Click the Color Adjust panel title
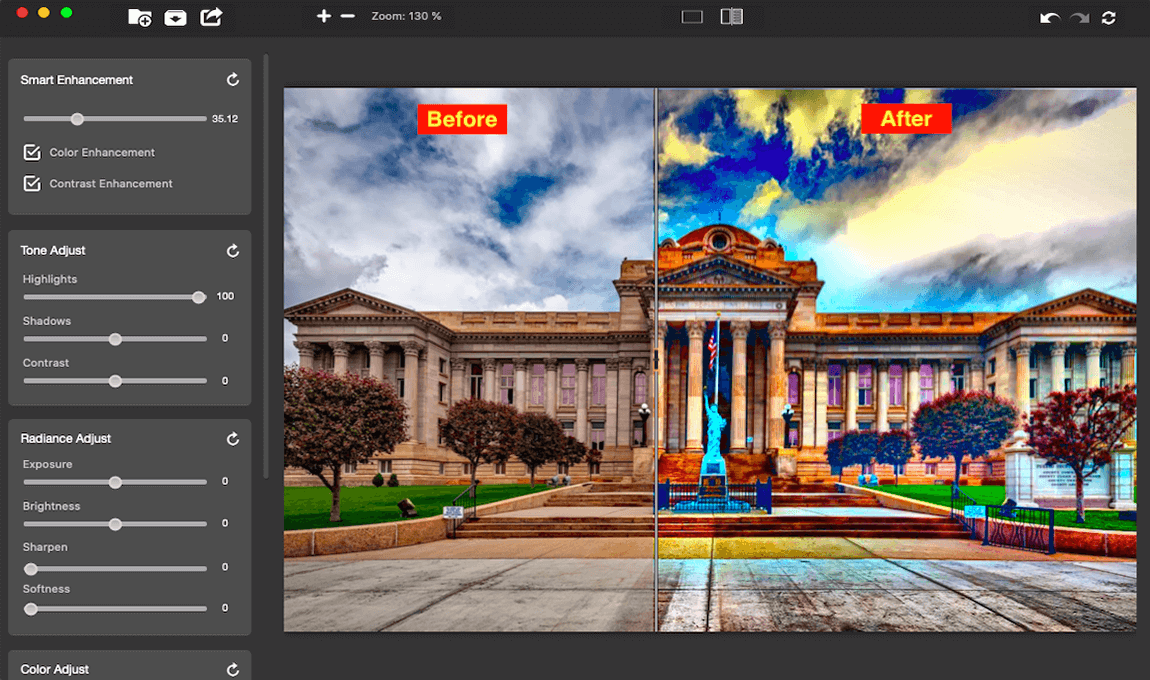 pos(55,669)
